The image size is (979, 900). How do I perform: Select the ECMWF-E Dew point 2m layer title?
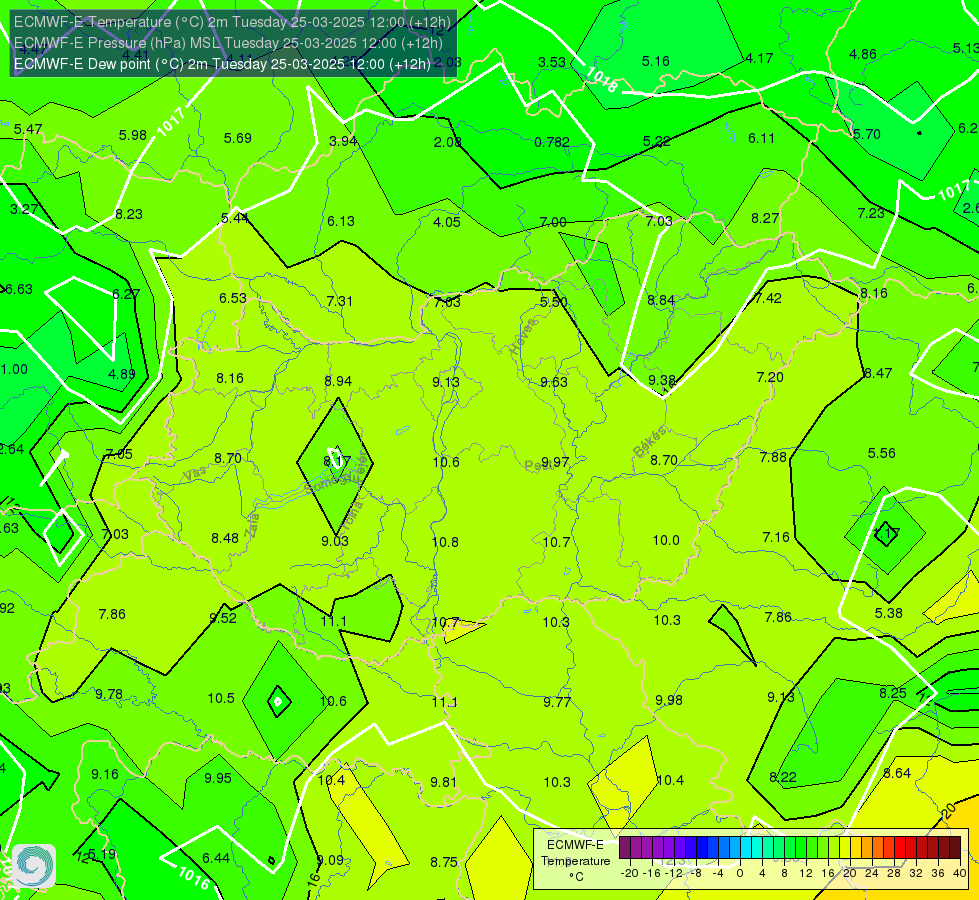(x=222, y=64)
